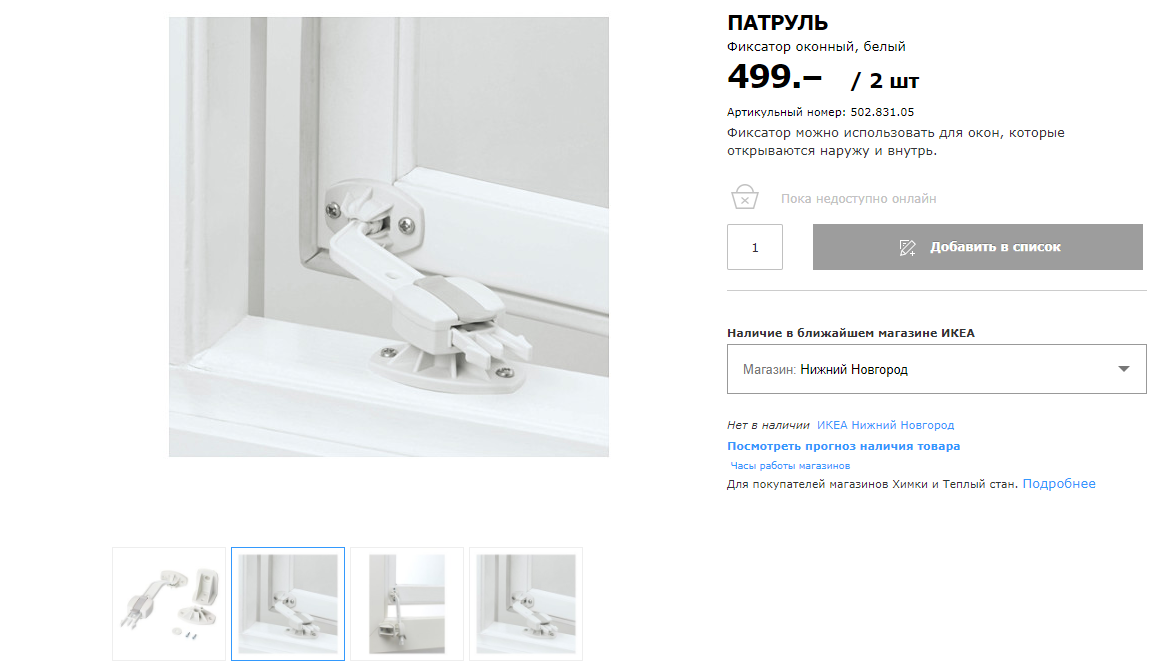Open the Магазин: Нижний Новгород store dropdown
Image resolution: width=1163 pixels, height=669 pixels.
click(936, 369)
